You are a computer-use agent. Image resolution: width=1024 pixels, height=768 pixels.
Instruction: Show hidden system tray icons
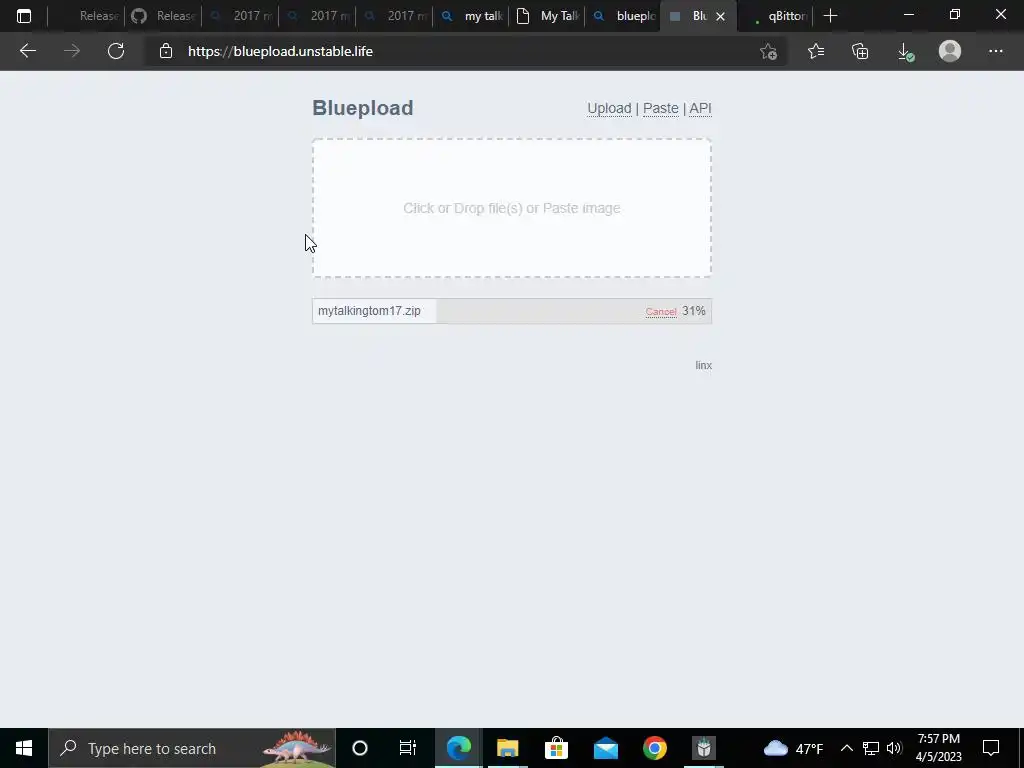click(x=846, y=748)
